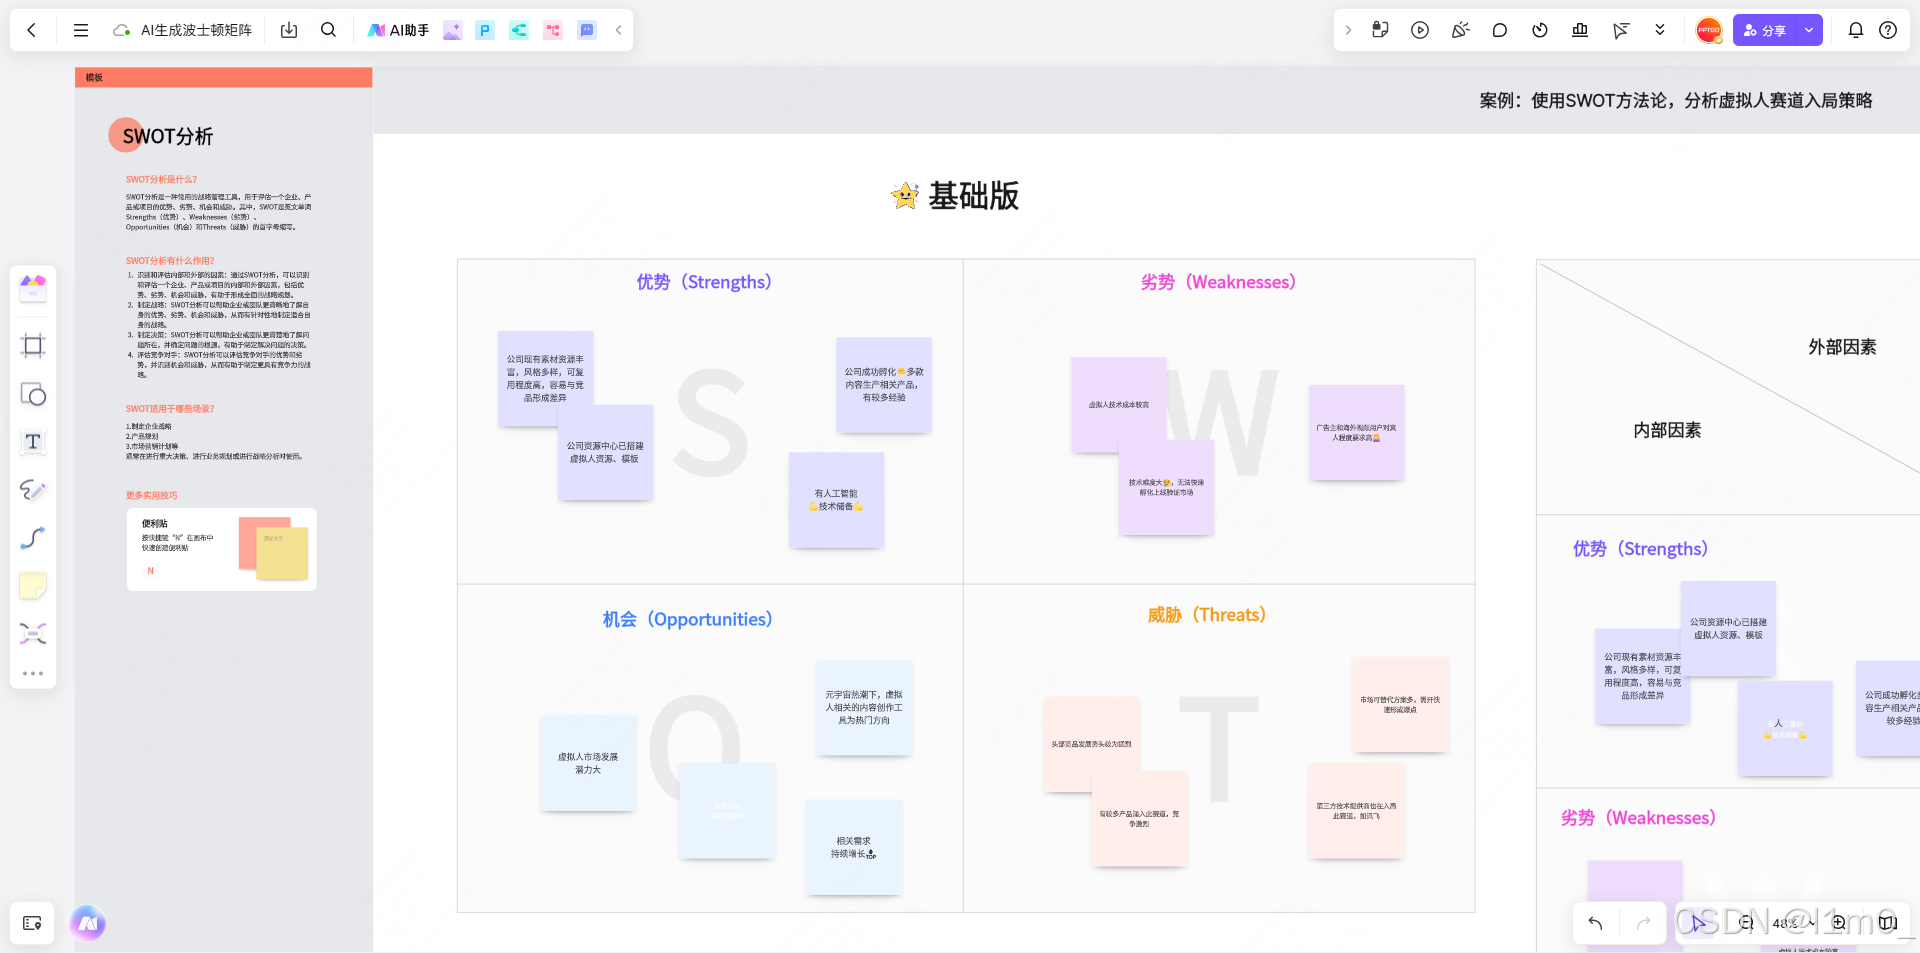Click the SWOT分析 heading in template panel
Viewport: 1920px width, 953px height.
coord(167,136)
